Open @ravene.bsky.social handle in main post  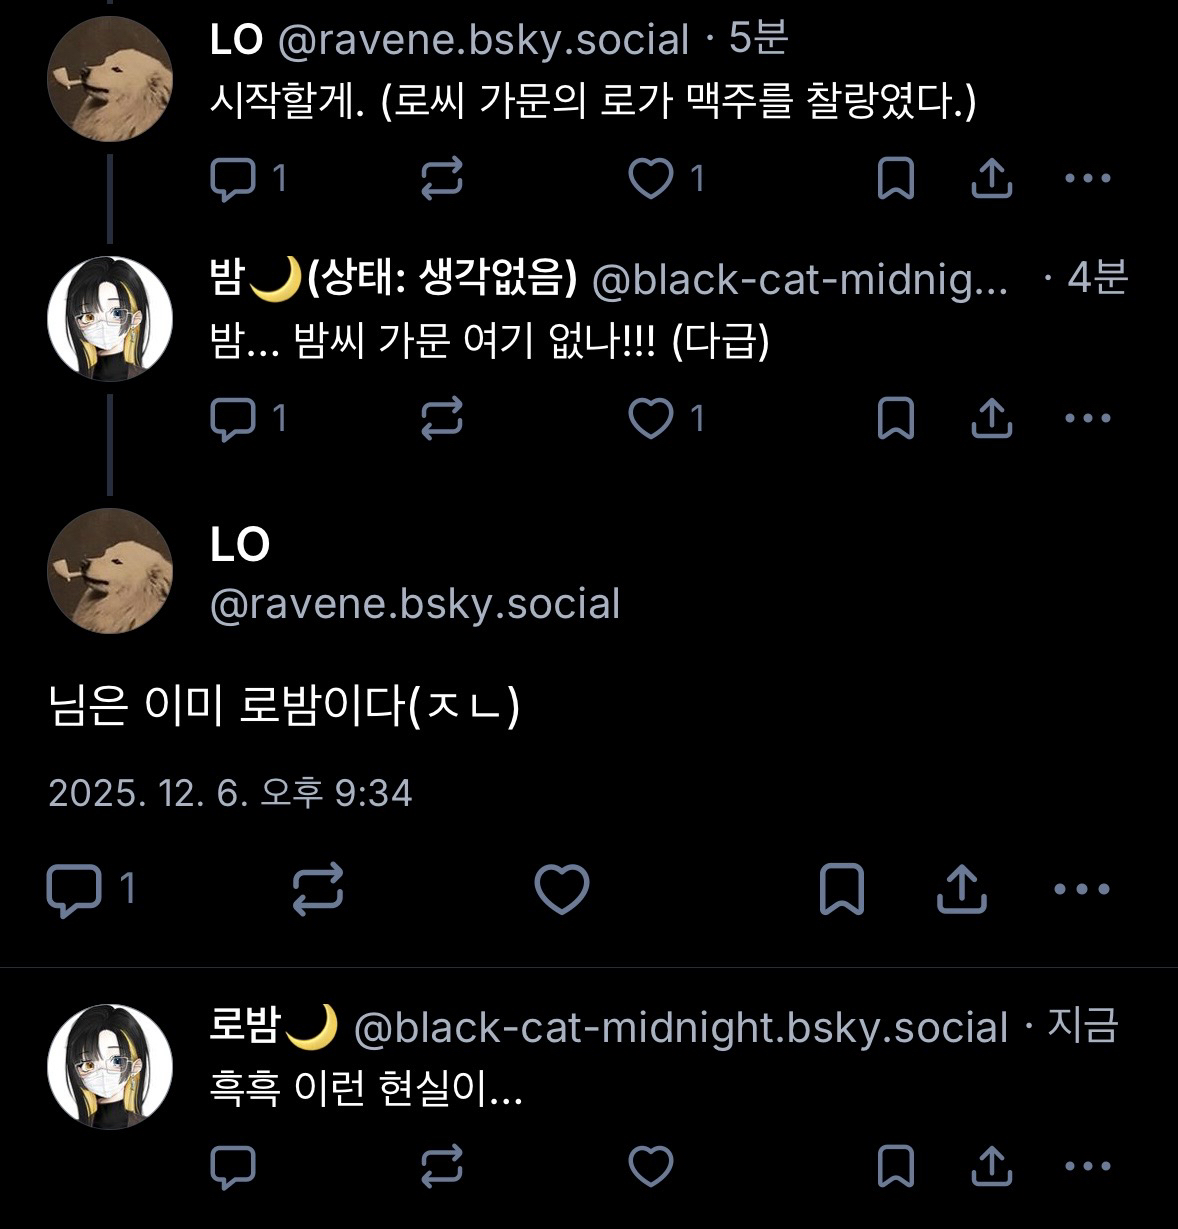click(415, 604)
